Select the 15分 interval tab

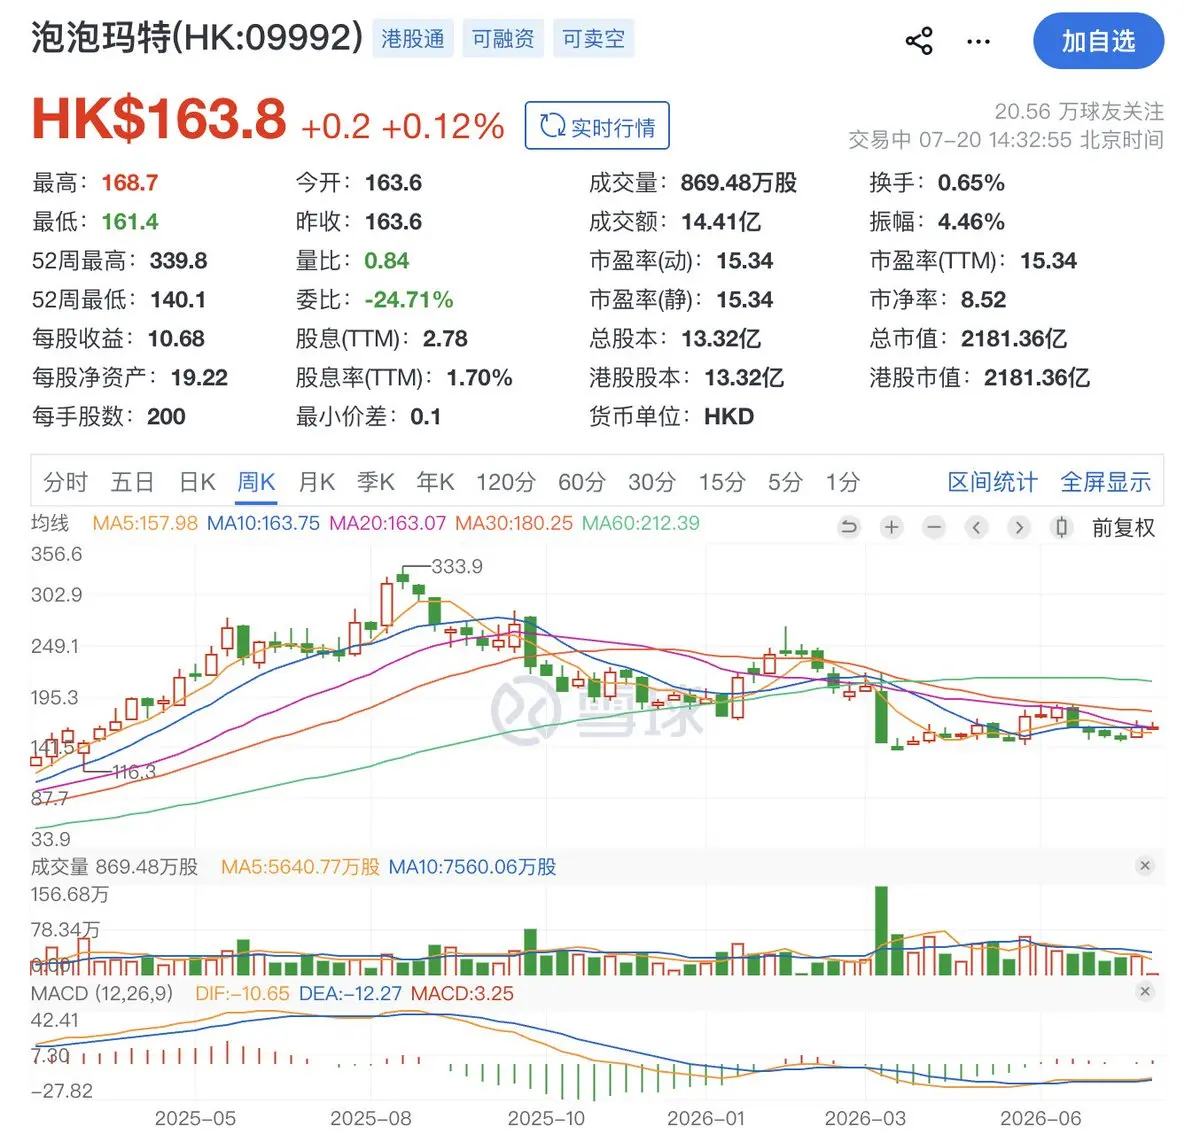coord(722,482)
